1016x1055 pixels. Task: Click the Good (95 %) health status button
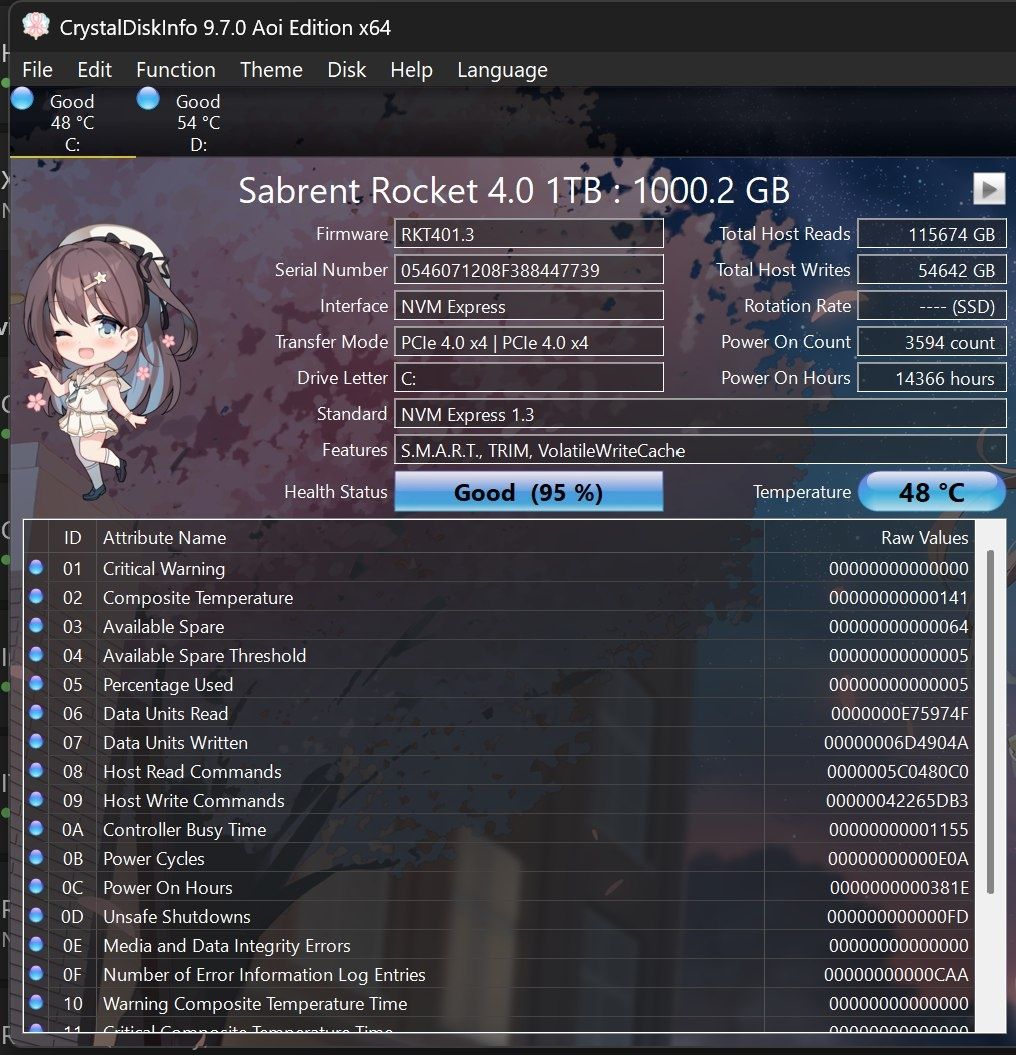528,492
